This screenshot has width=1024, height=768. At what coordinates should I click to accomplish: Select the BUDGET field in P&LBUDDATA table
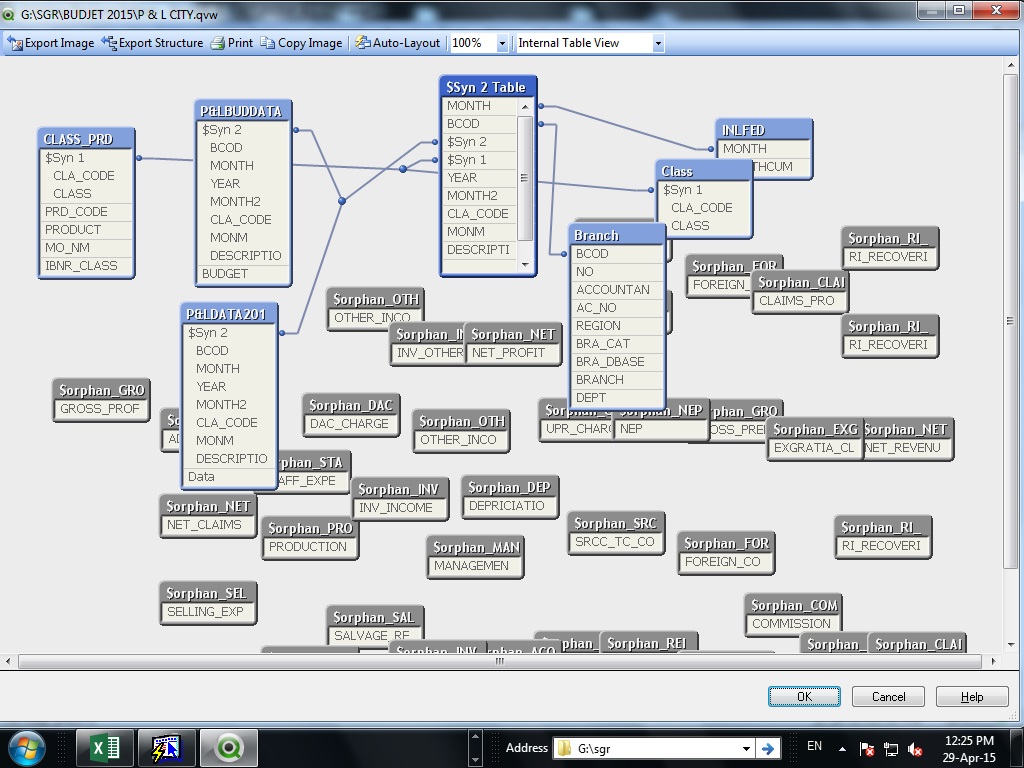(x=225, y=274)
